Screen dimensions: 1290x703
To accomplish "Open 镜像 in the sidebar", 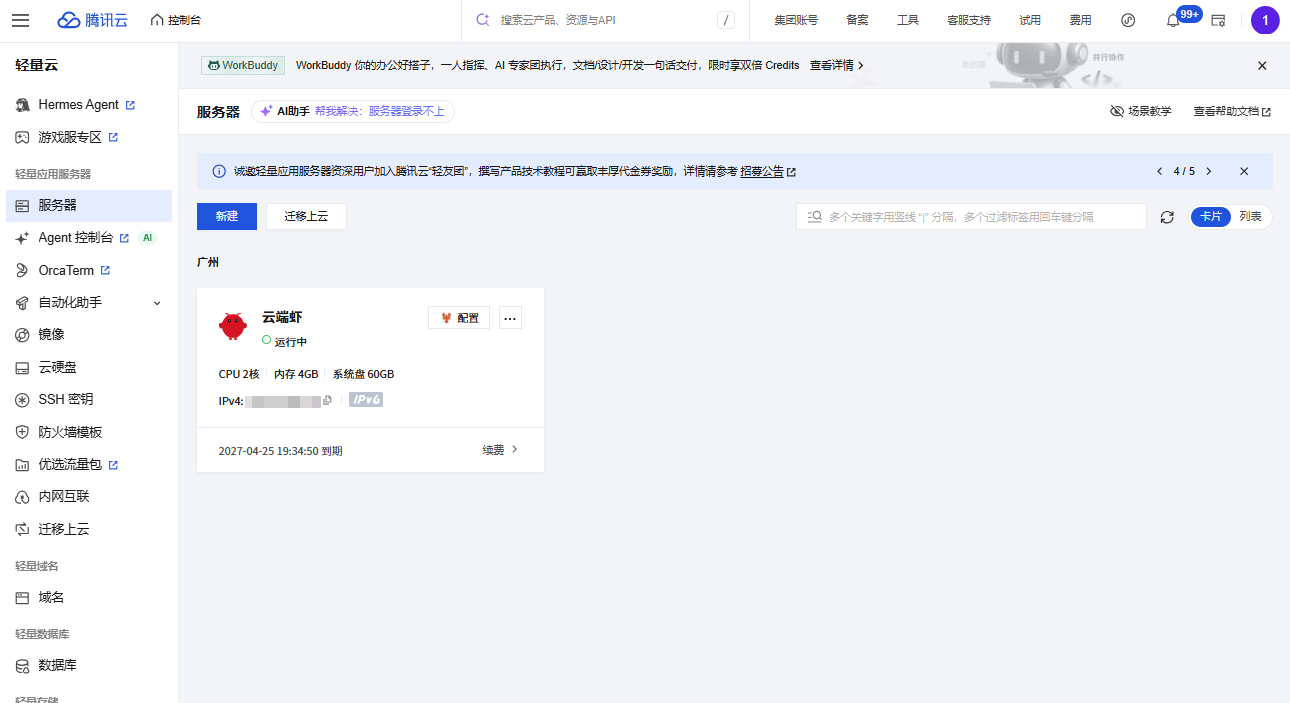I will (89, 334).
